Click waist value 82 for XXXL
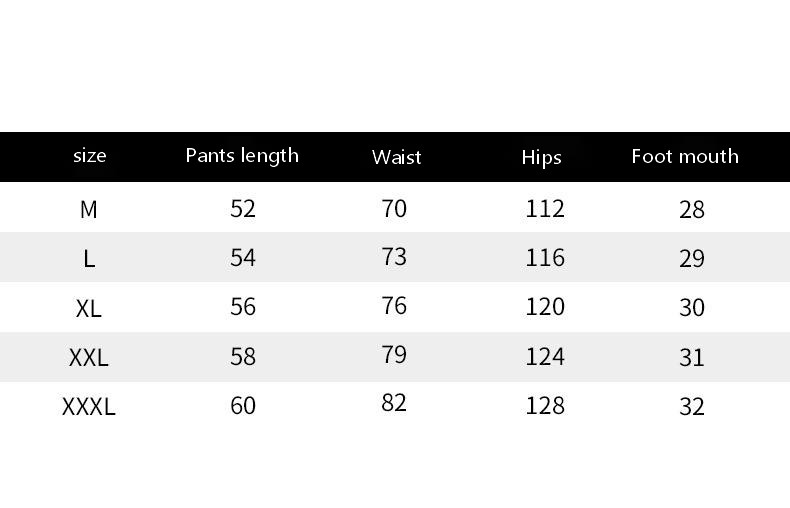Image resolution: width=790 pixels, height=508 pixels. [x=394, y=403]
